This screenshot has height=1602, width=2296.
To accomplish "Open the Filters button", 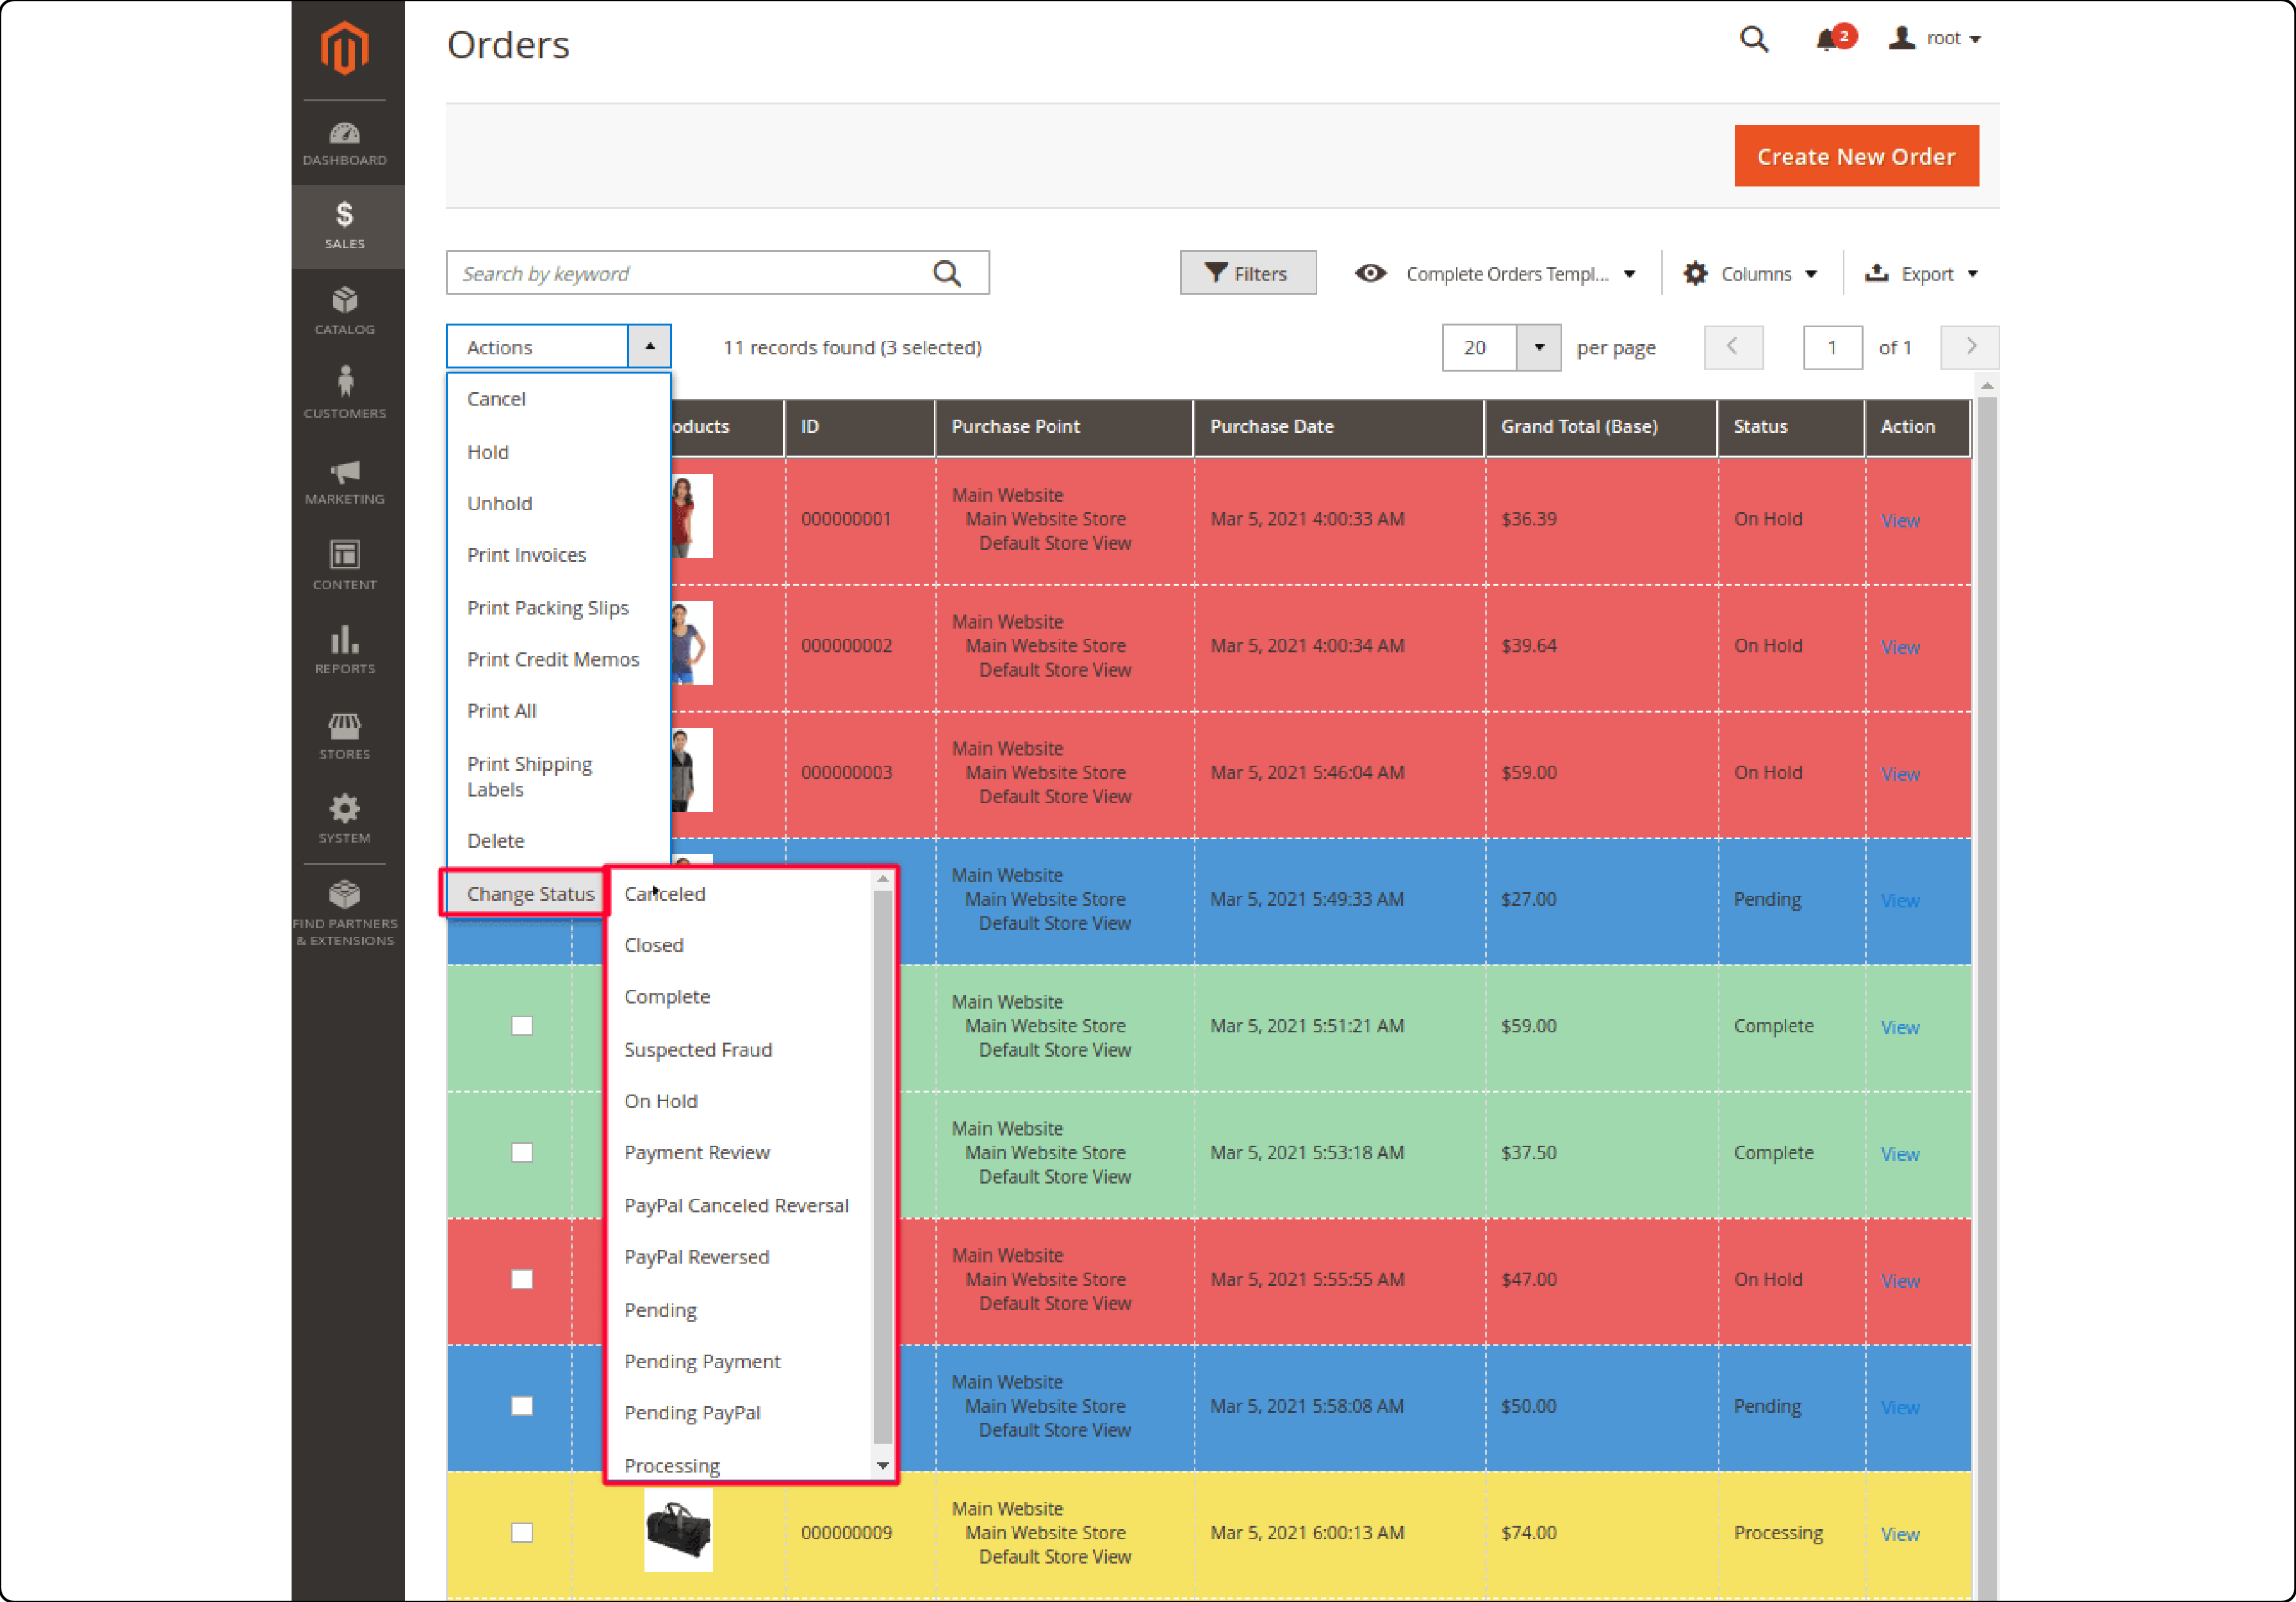I will tap(1247, 273).
